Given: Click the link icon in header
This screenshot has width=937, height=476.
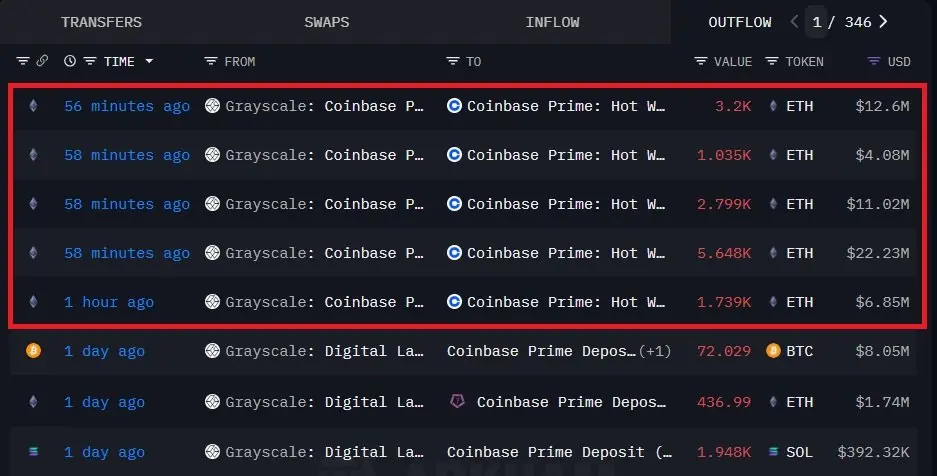Looking at the screenshot, I should (42, 61).
